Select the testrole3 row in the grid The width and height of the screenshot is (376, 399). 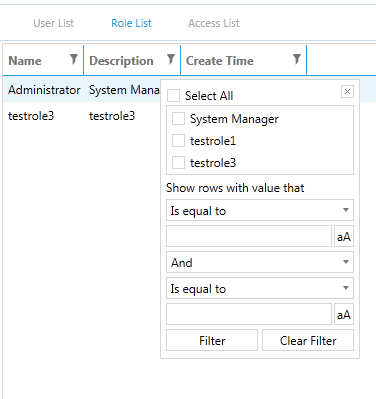tap(82, 116)
